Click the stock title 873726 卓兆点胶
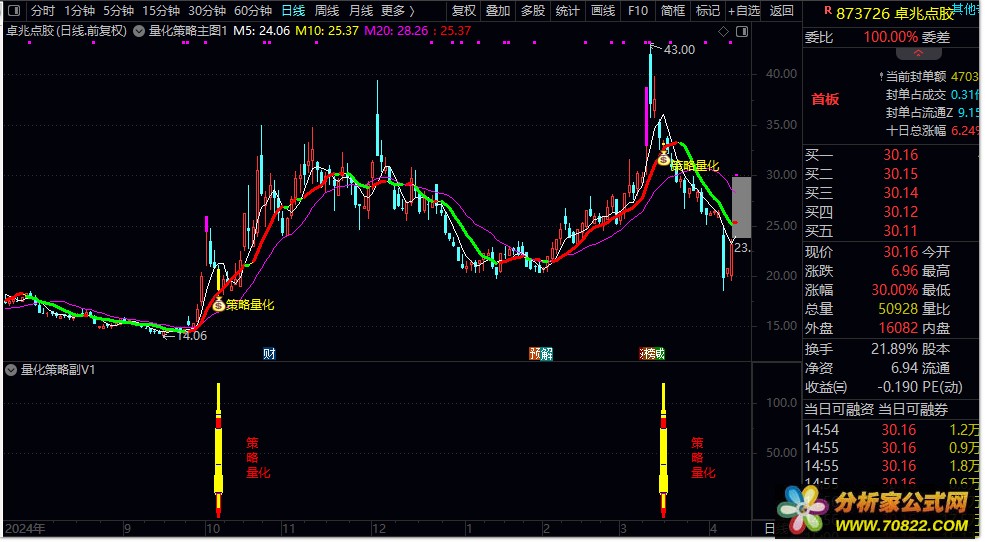985x542 pixels. pos(895,14)
